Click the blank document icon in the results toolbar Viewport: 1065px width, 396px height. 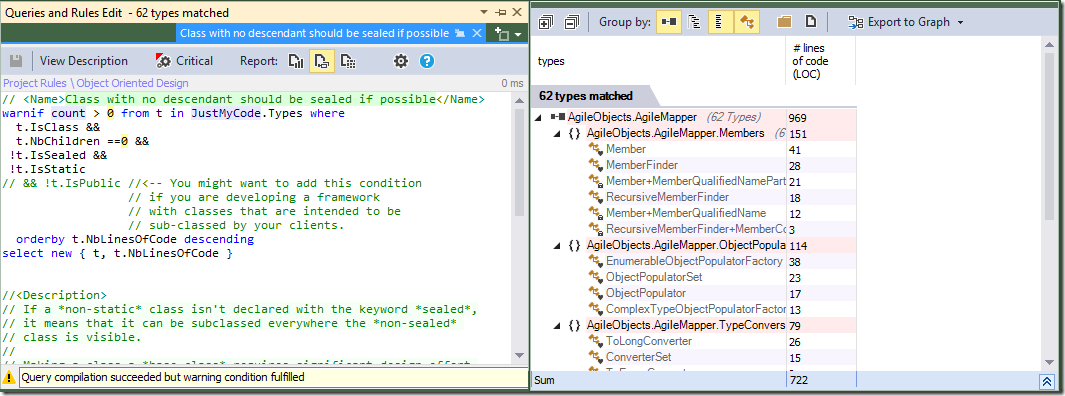[810, 22]
